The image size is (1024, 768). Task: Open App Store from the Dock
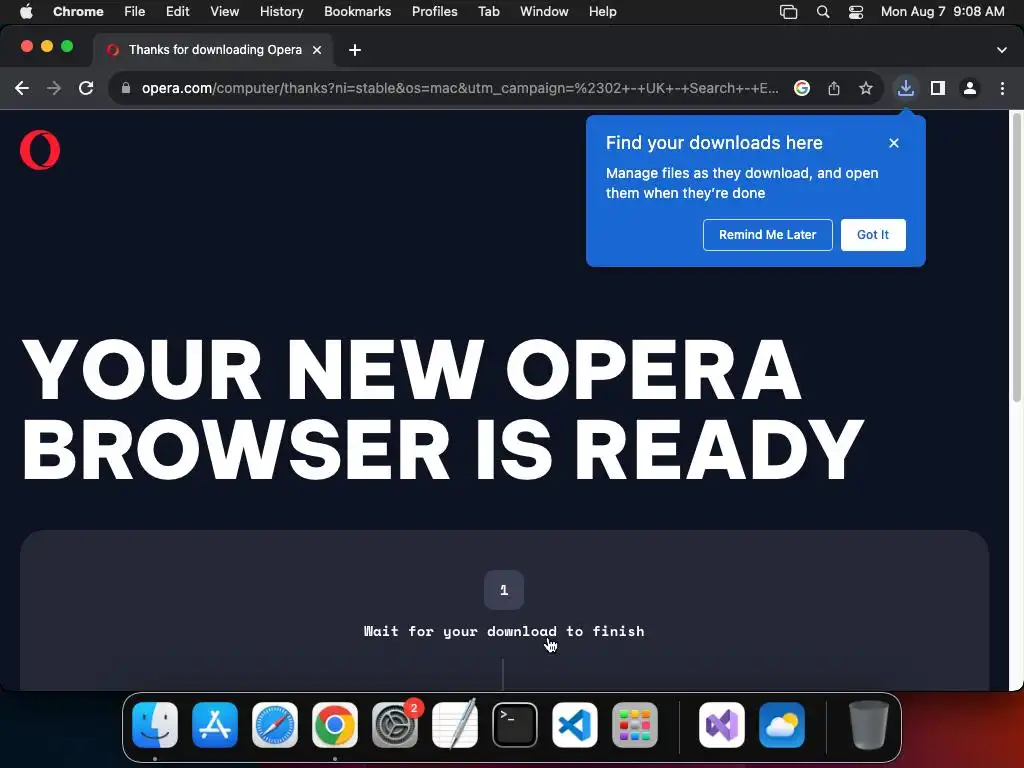(215, 726)
